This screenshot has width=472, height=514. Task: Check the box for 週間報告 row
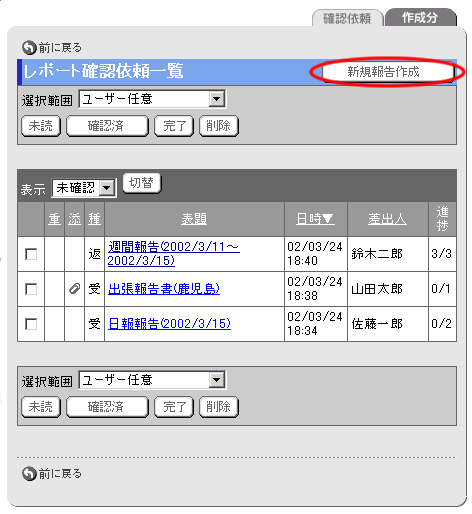pos(31,254)
